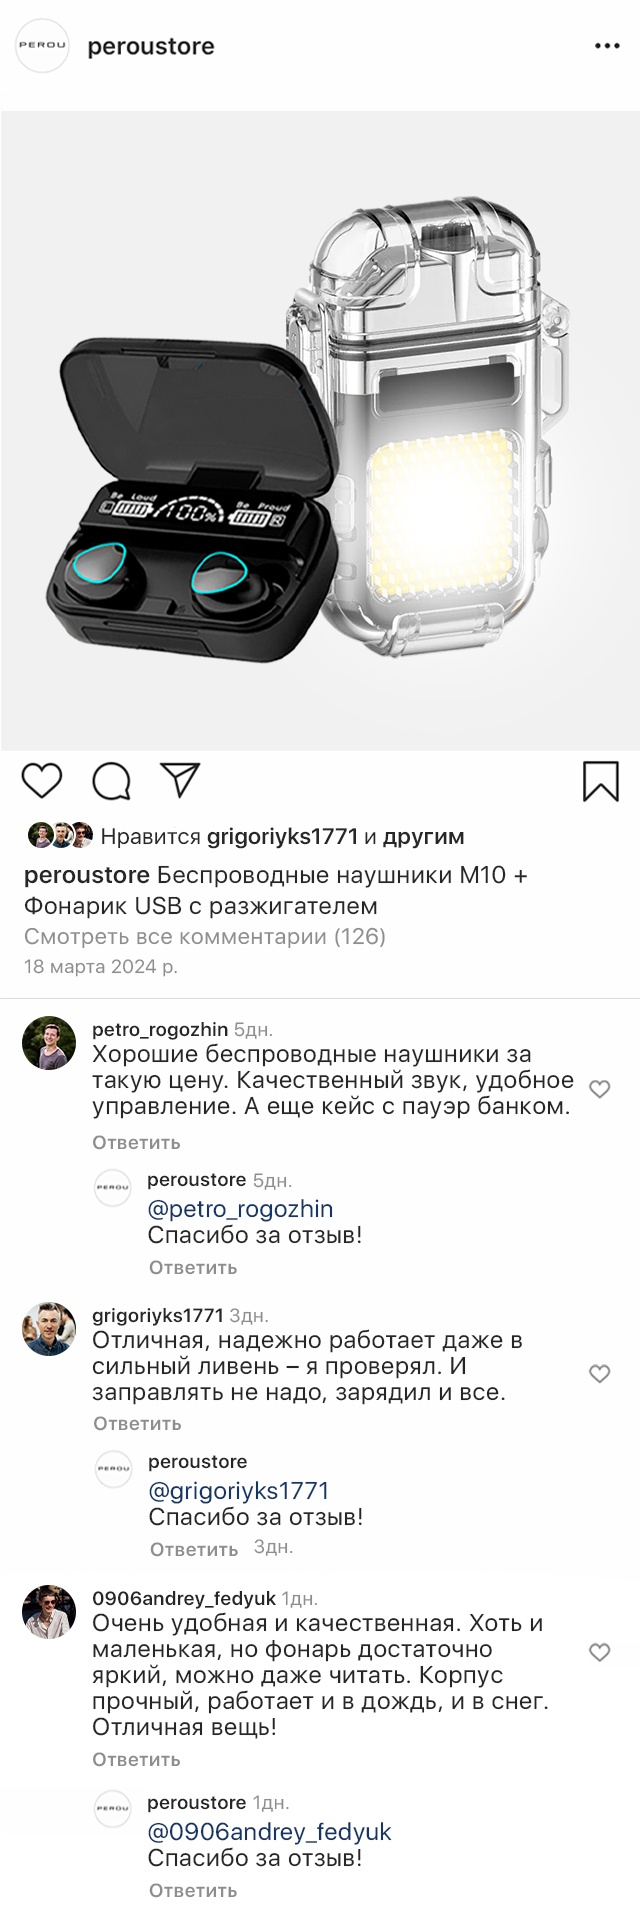Like petro_rogozhin's comment
Viewport: 640px width, 1923px height.
tap(600, 1089)
